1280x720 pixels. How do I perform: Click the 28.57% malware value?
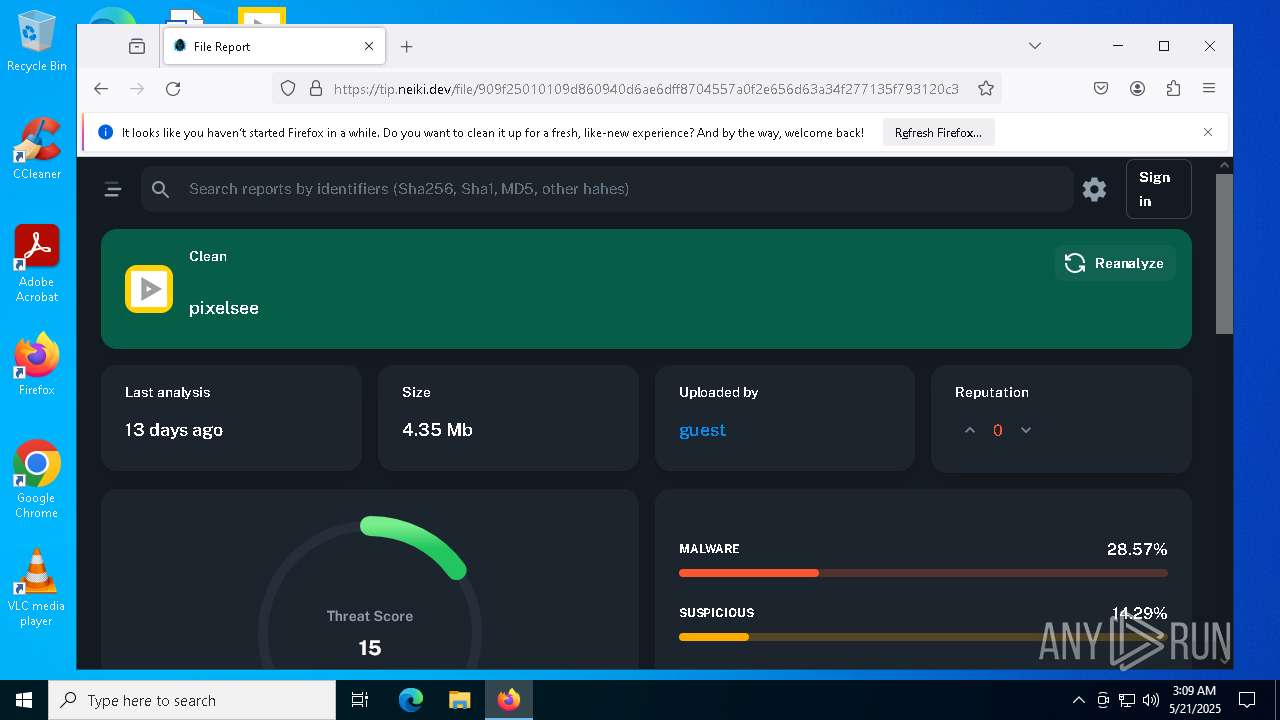click(x=1137, y=549)
